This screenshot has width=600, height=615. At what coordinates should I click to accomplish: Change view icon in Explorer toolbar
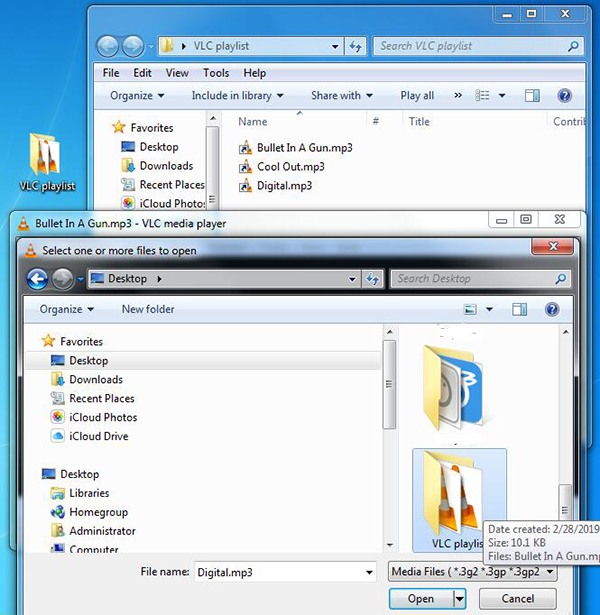pos(482,95)
